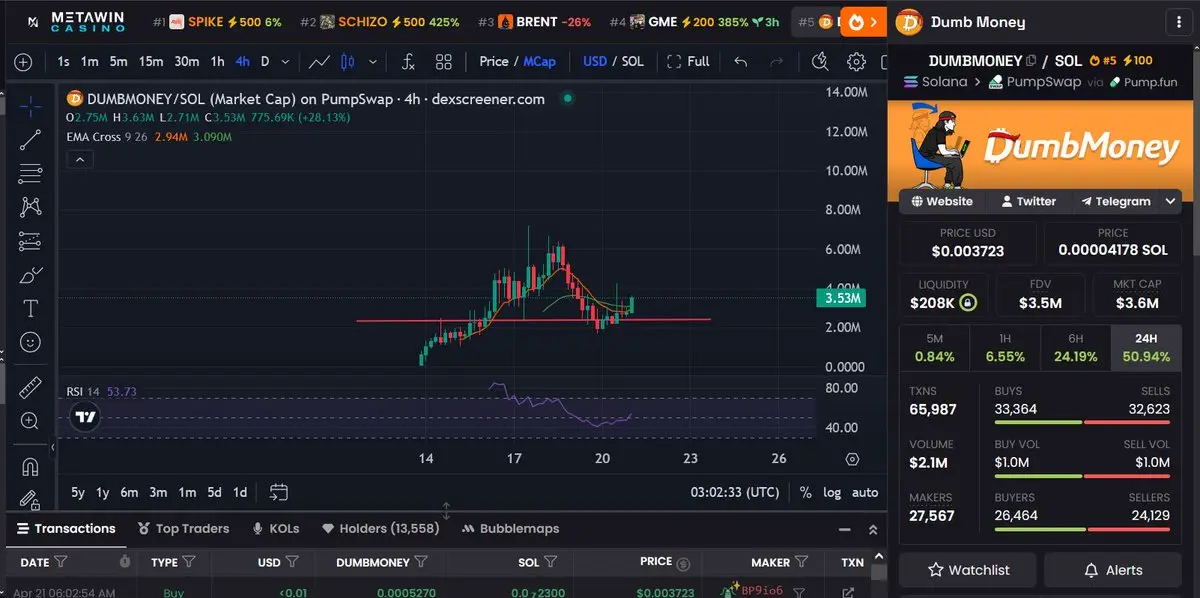Toggle the magnet mode tool
The image size is (1200, 598).
31,466
